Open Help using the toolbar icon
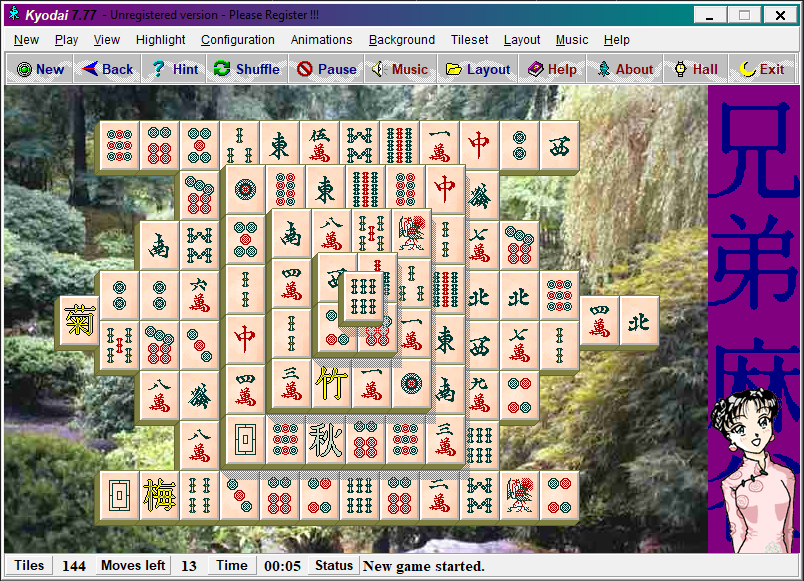The height and width of the screenshot is (581, 804). point(552,69)
